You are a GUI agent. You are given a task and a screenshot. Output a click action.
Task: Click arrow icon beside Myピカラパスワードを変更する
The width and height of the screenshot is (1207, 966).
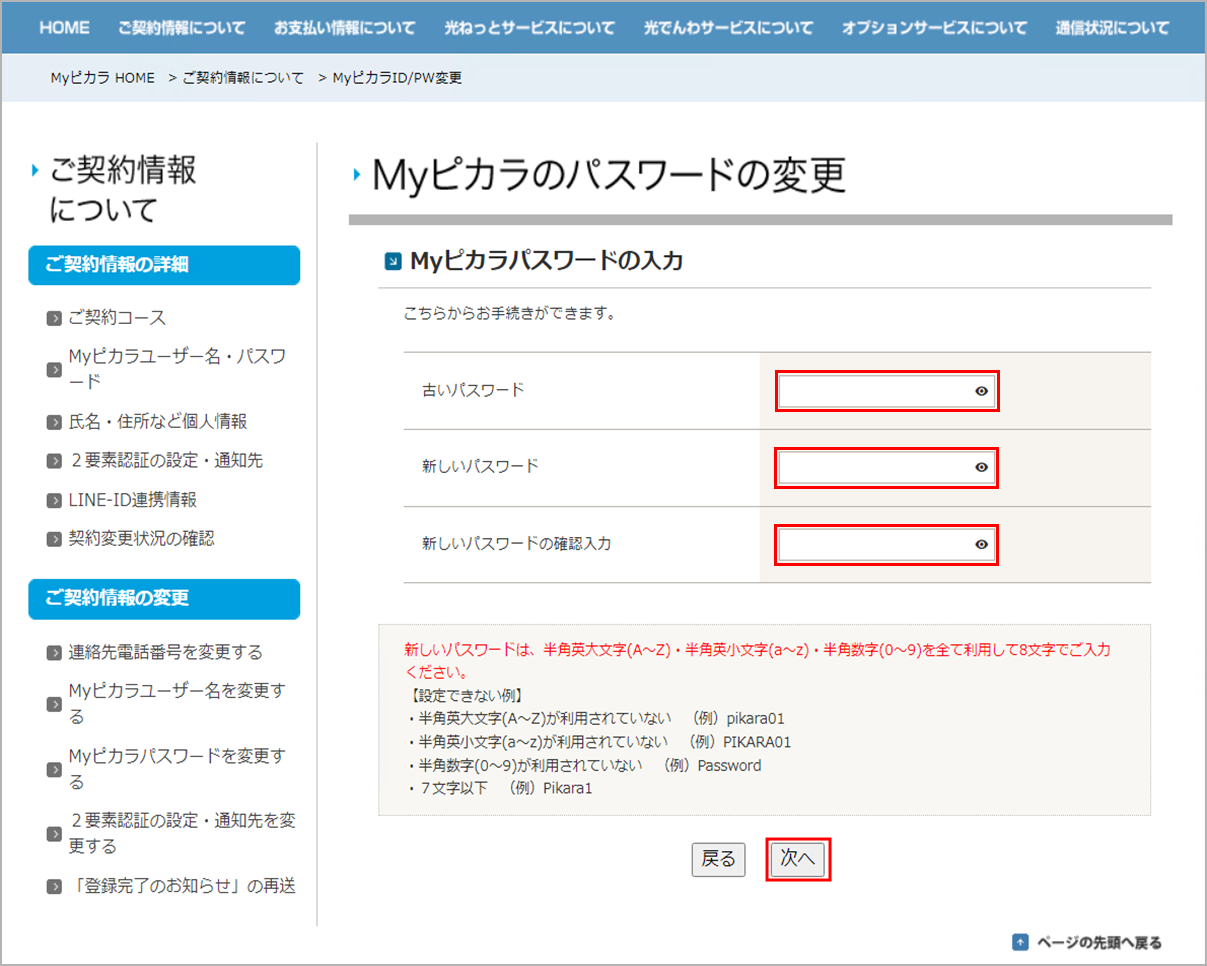(x=54, y=769)
